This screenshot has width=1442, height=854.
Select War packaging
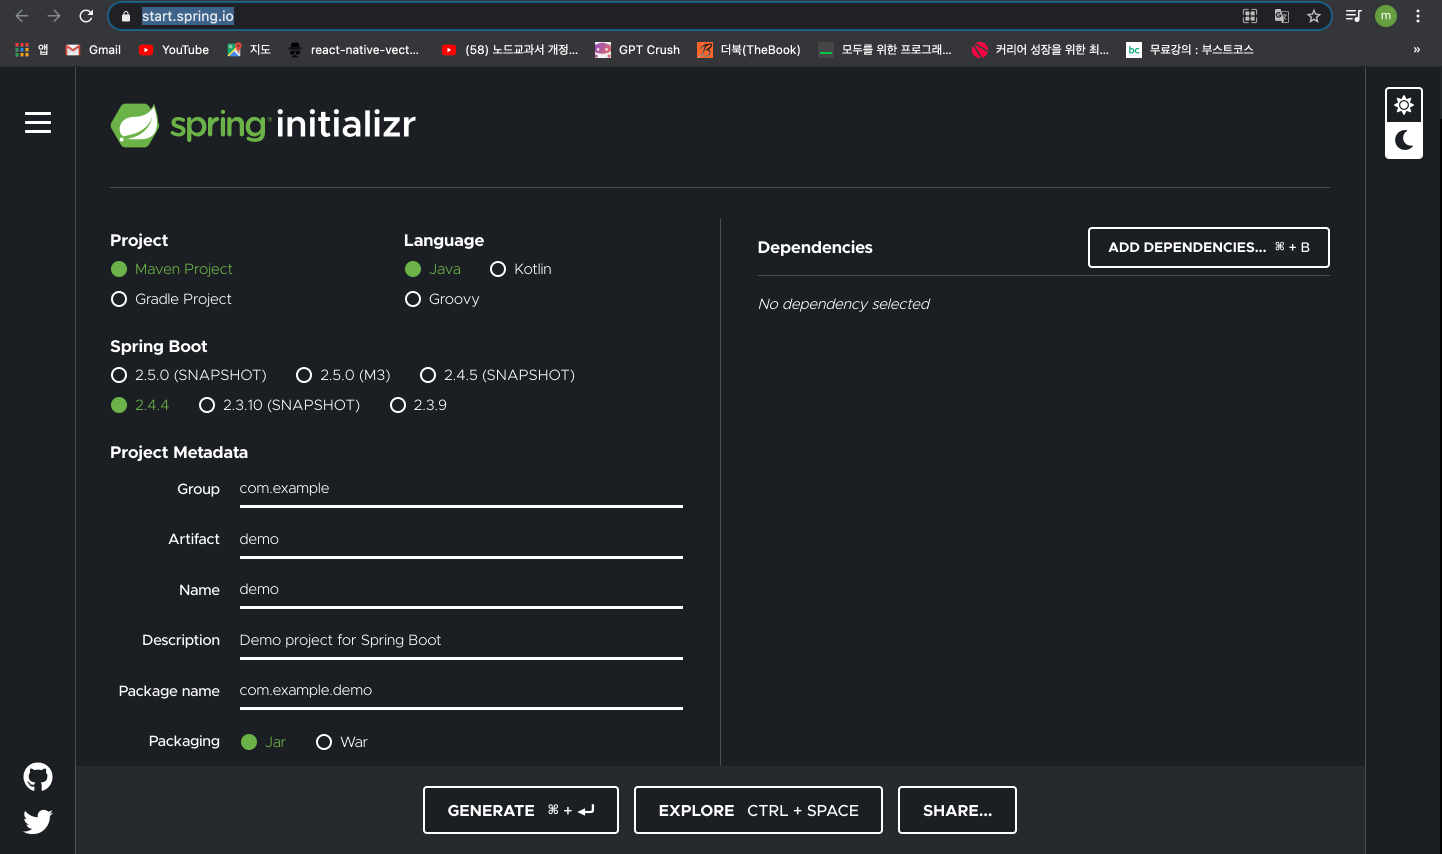point(341,742)
